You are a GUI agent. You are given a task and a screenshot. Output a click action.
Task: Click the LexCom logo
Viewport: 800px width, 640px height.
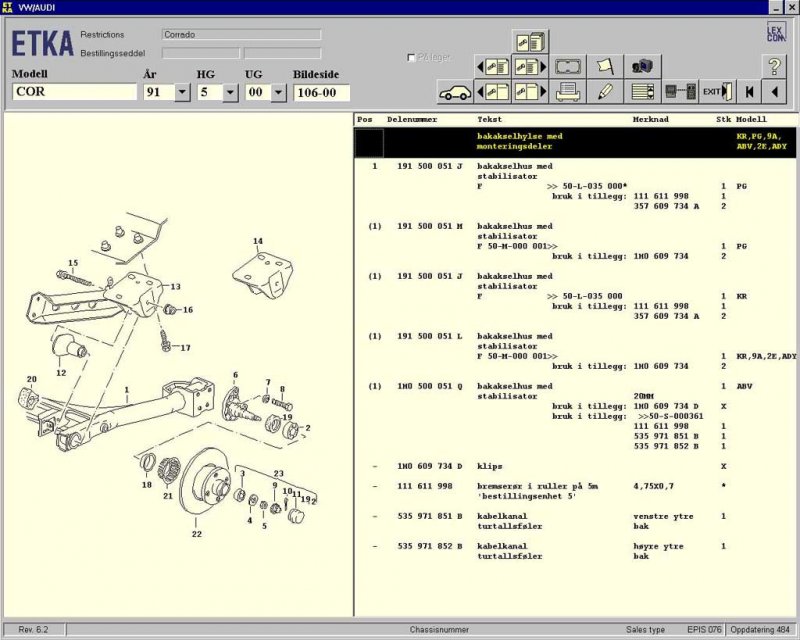[775, 32]
